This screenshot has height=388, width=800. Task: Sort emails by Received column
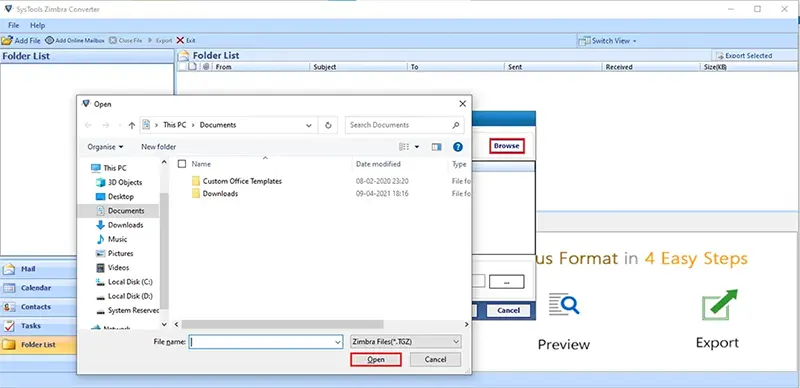point(651,67)
